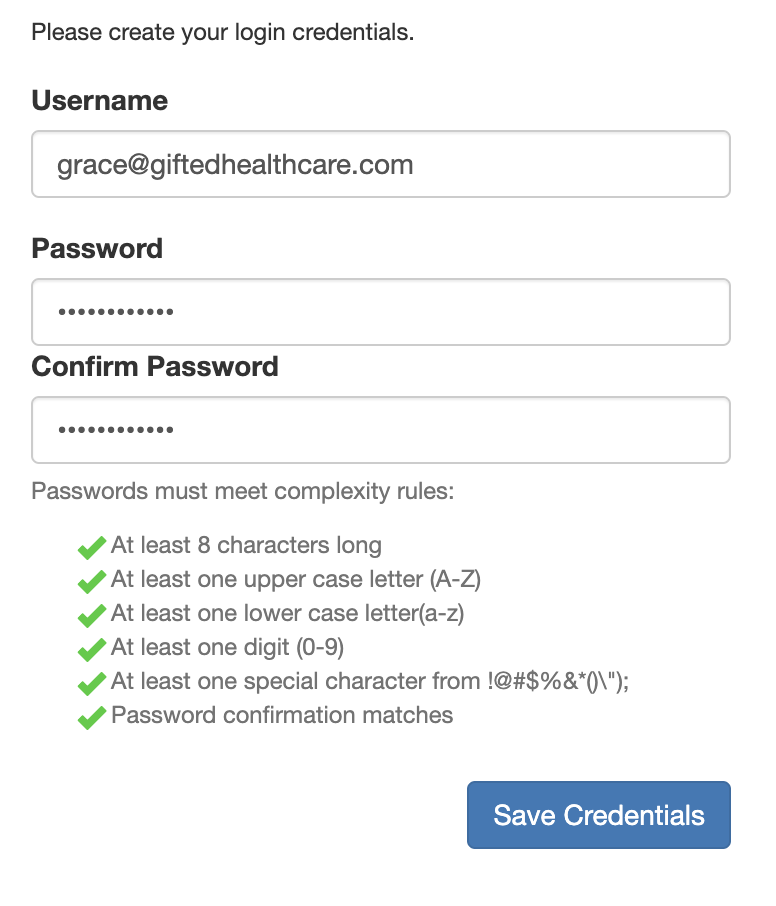
Task: Click the 'At least 8 characters long' rule text
Action: pyautogui.click(x=246, y=546)
